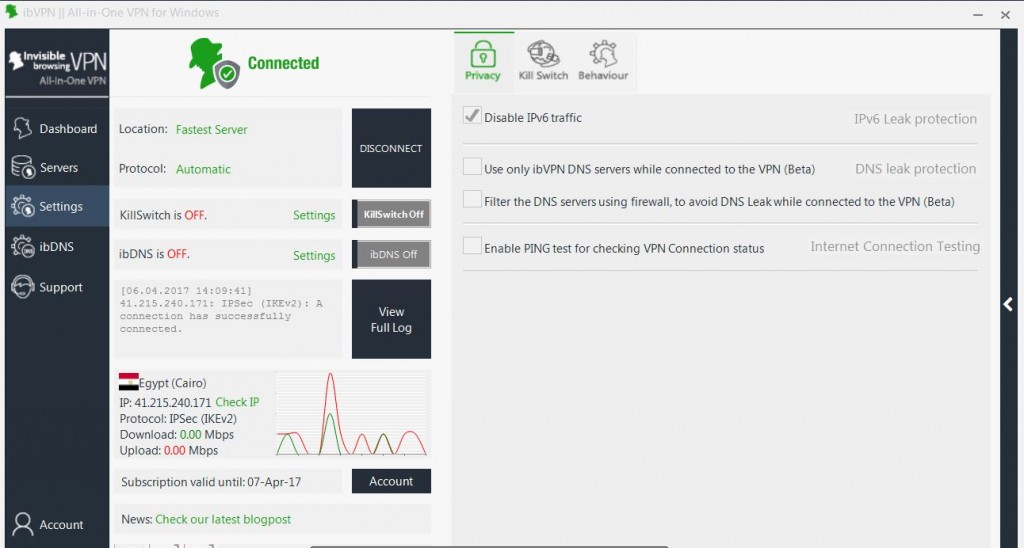Enable PING test checkbox
Image resolution: width=1024 pixels, height=548 pixels.
click(472, 246)
